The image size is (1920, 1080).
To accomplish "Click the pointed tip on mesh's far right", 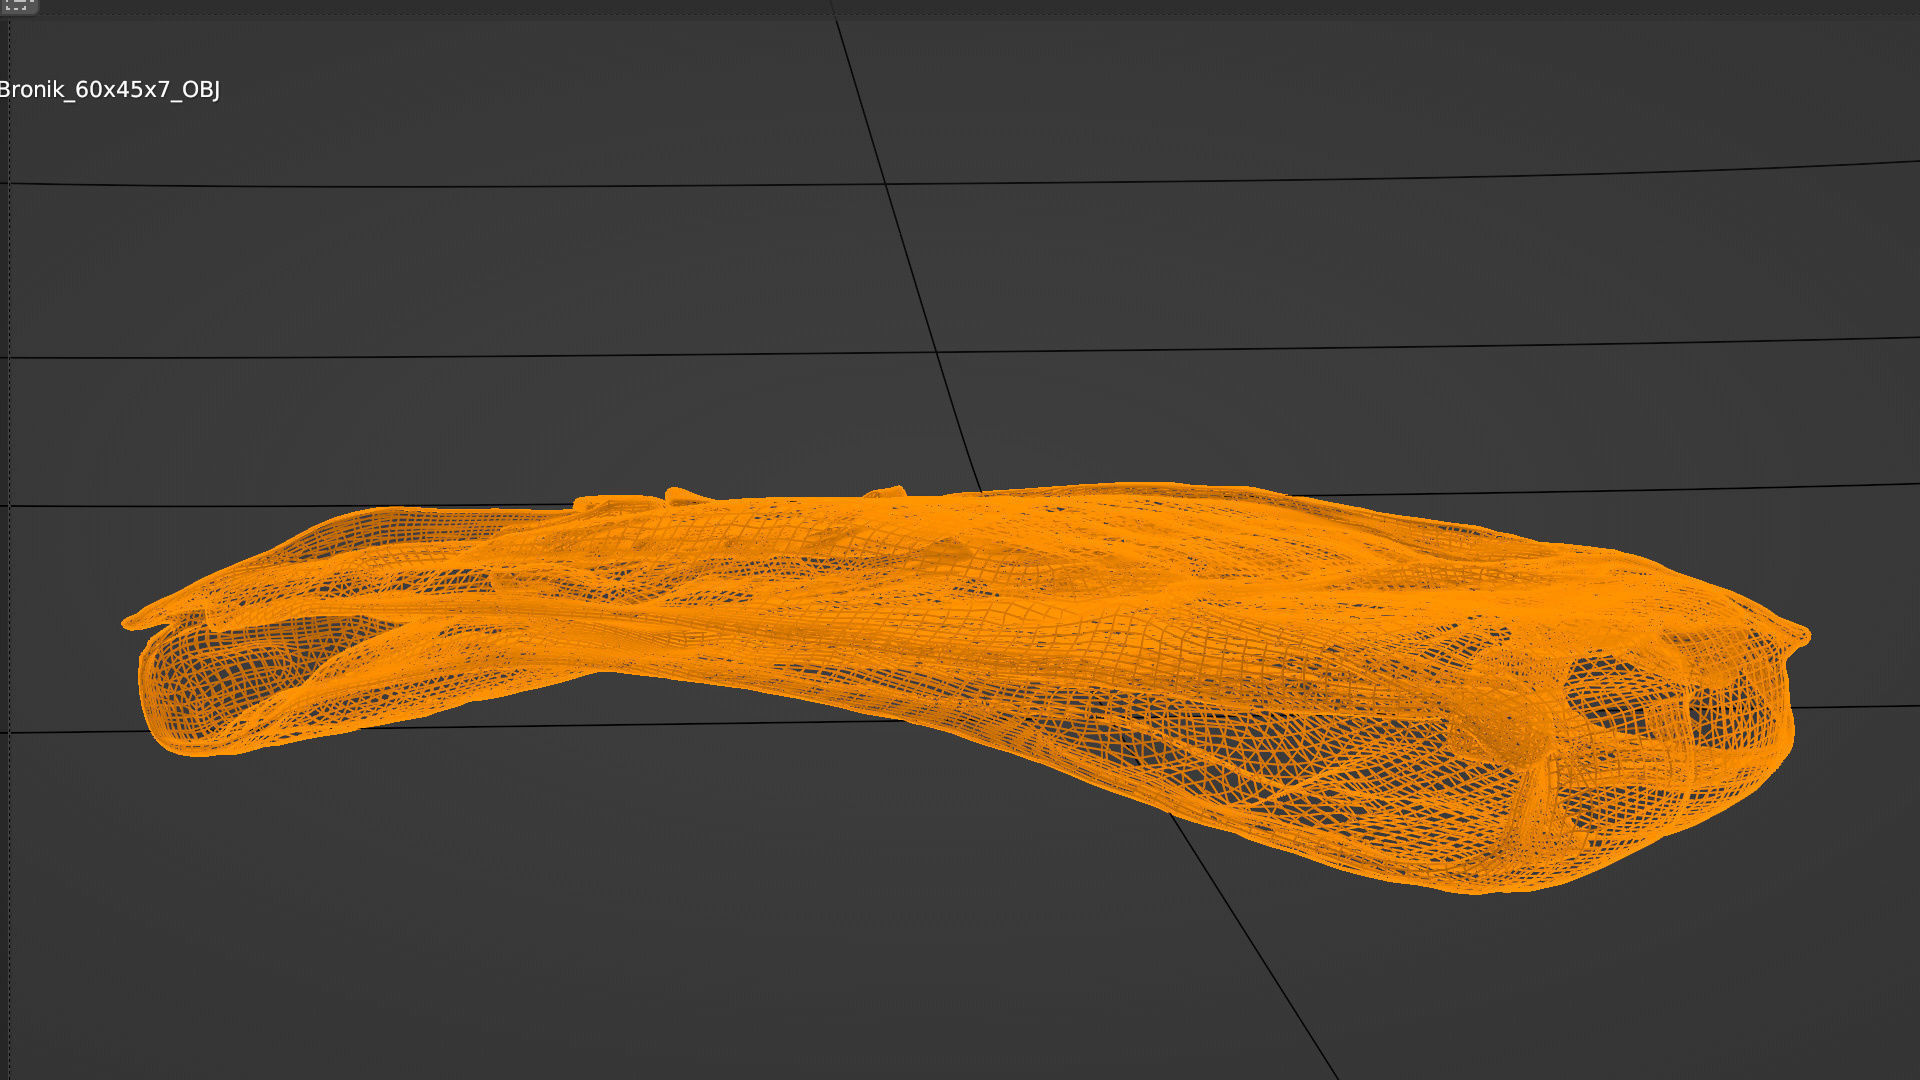I will click(1804, 634).
